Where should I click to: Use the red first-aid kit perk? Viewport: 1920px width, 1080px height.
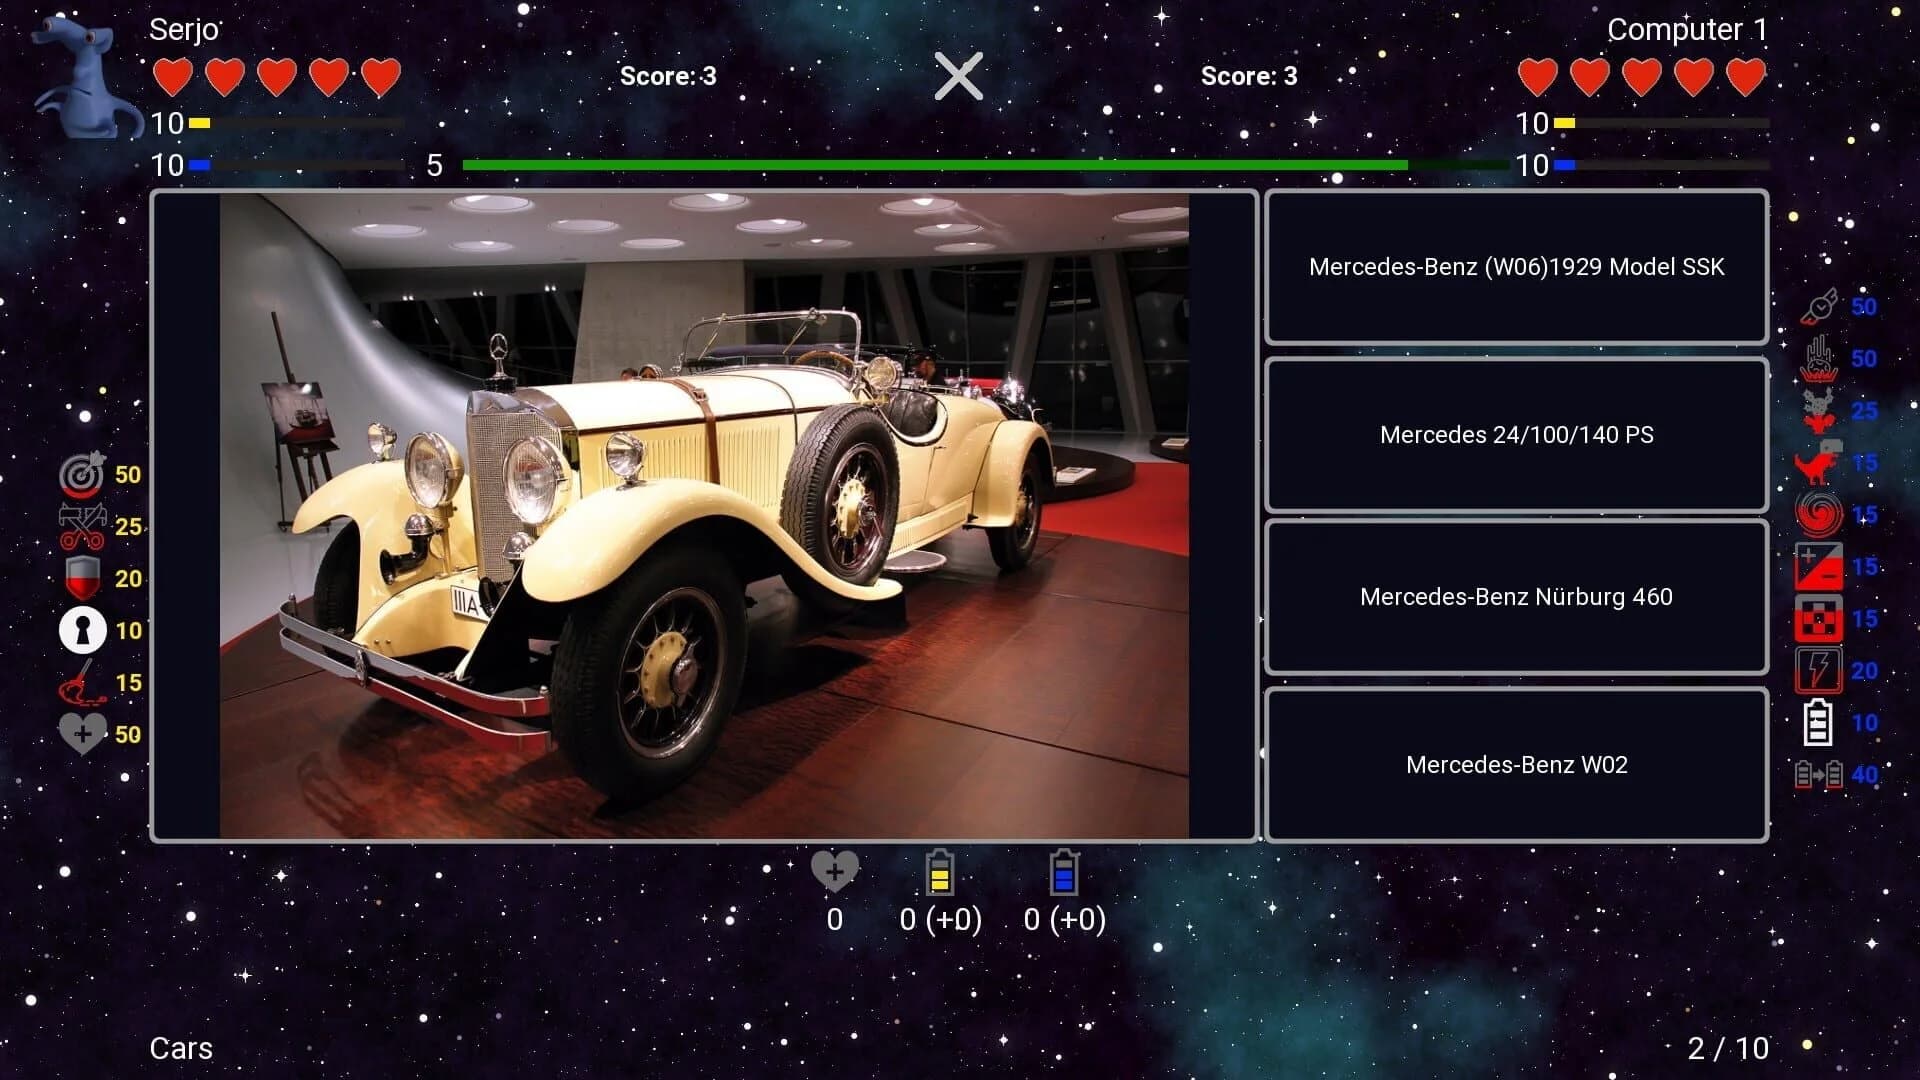(x=1822, y=618)
